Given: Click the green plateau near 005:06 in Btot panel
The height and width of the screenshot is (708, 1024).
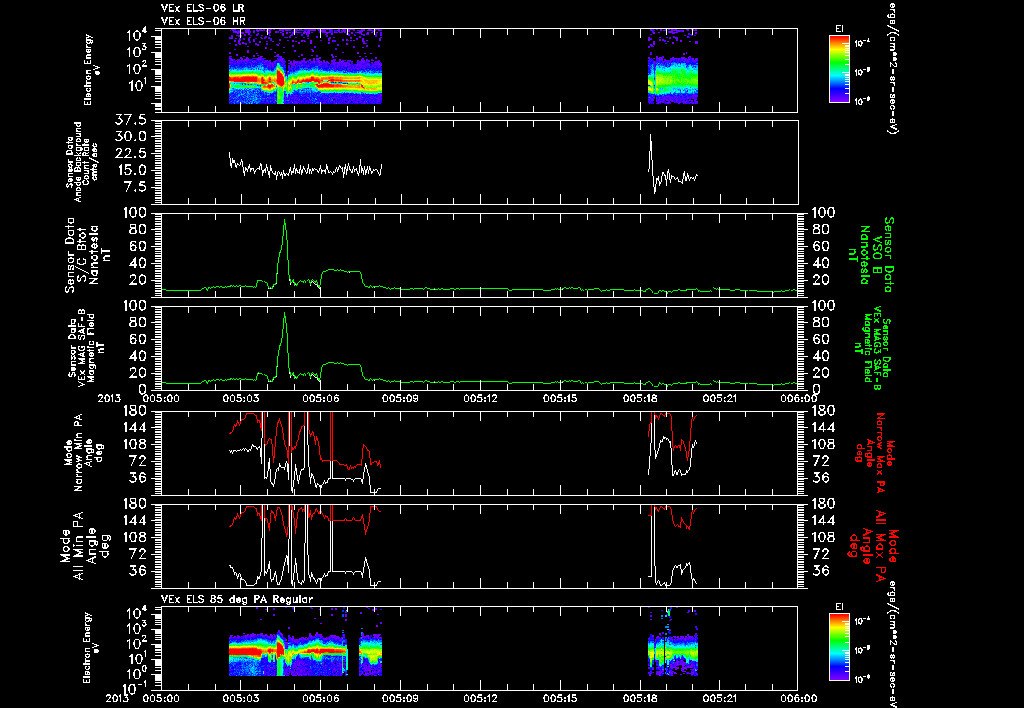Looking at the screenshot, I should click(341, 271).
